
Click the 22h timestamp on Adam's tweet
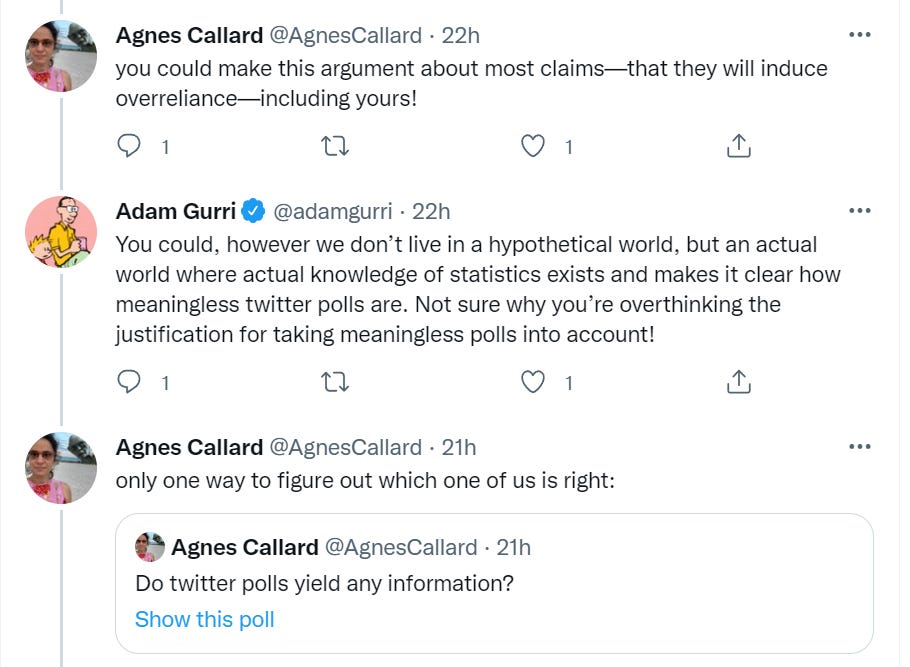point(431,211)
